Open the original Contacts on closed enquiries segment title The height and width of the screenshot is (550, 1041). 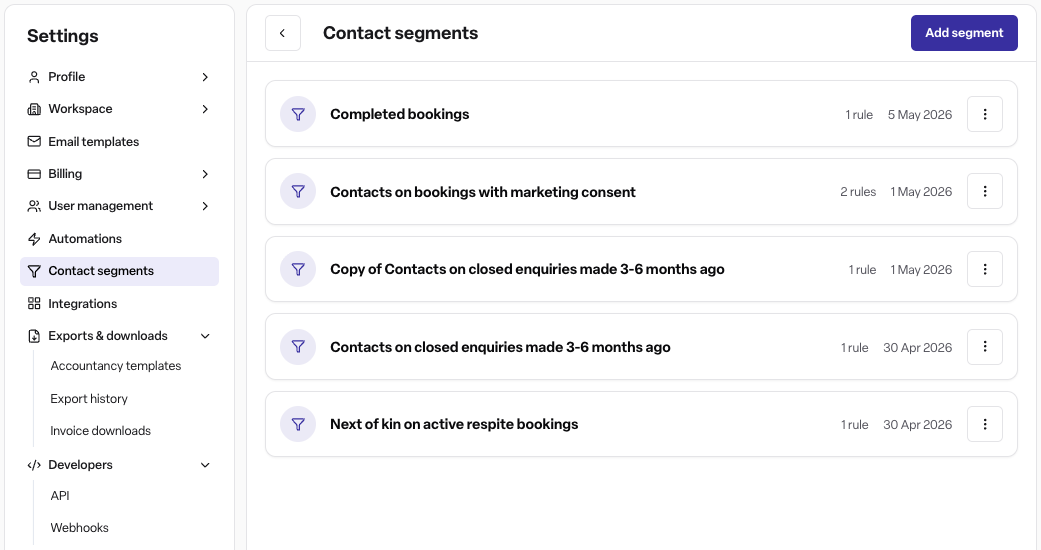click(x=500, y=347)
